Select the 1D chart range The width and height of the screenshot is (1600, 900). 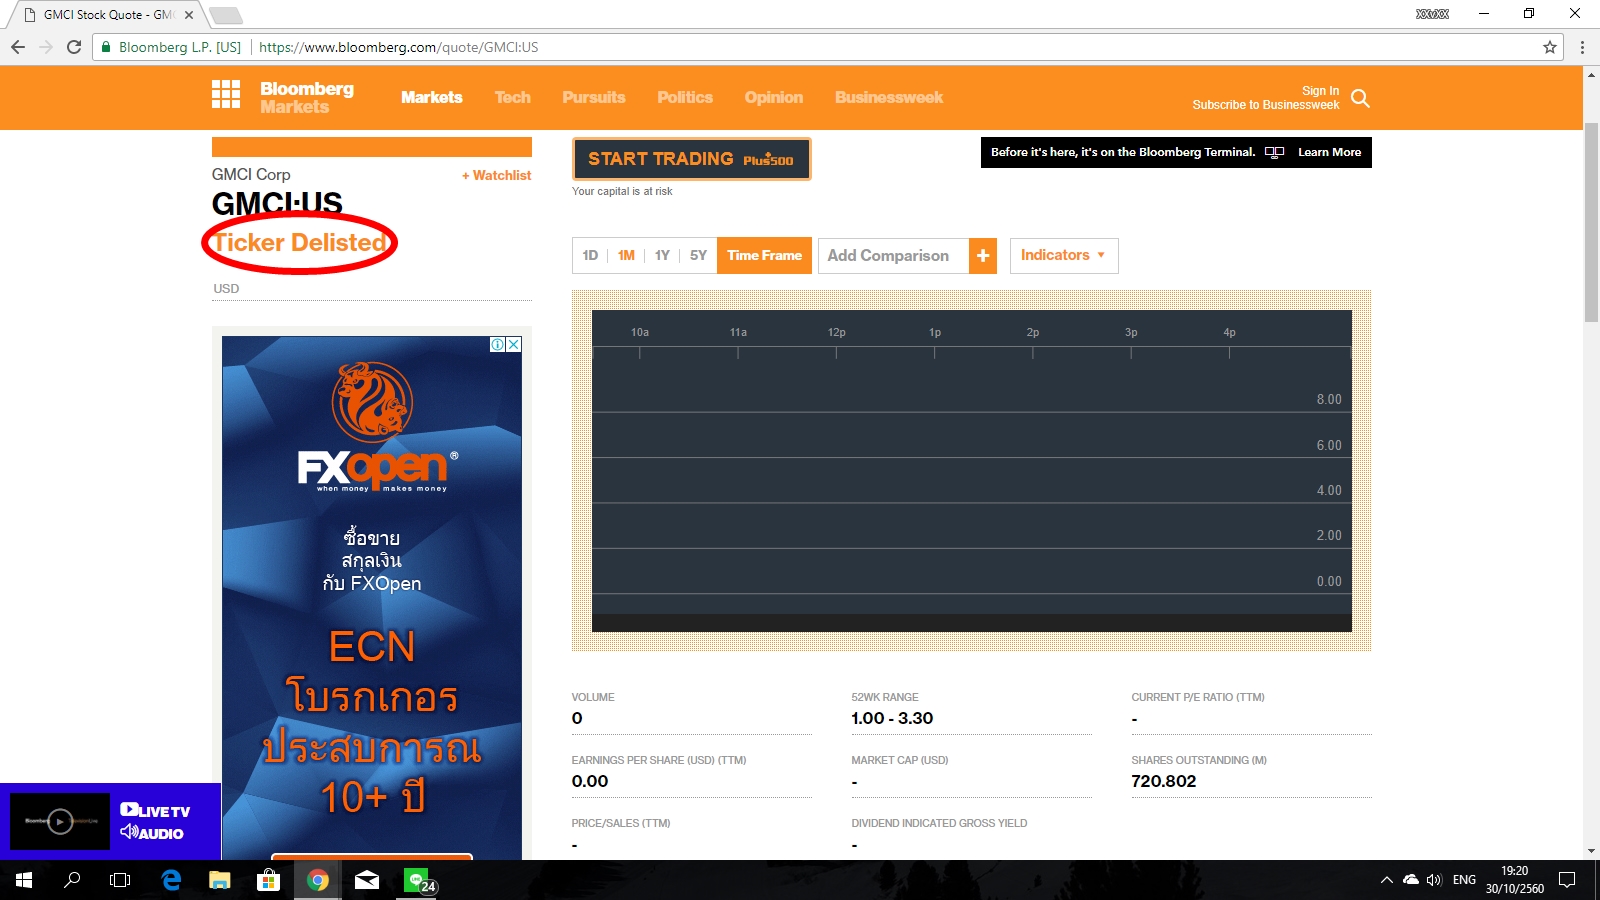click(590, 256)
